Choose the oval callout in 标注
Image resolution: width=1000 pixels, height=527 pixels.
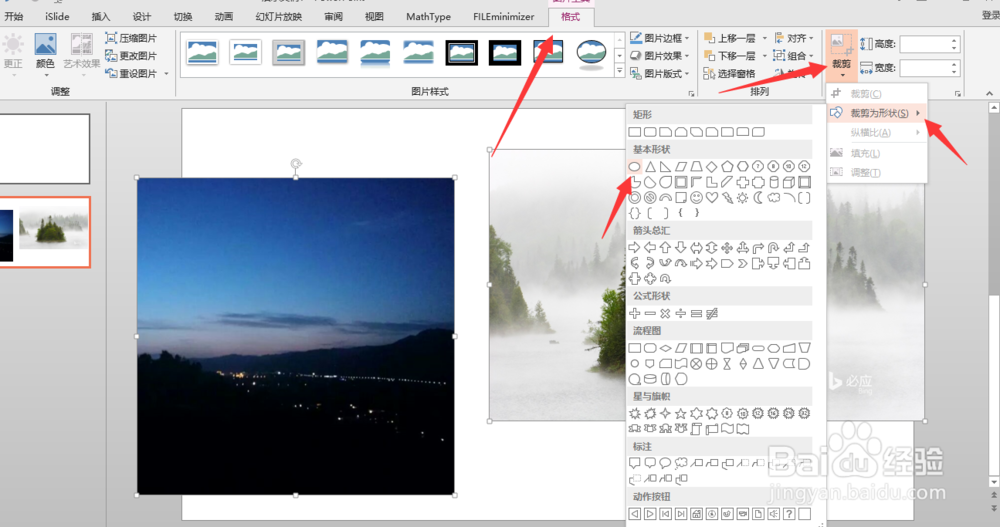665,463
